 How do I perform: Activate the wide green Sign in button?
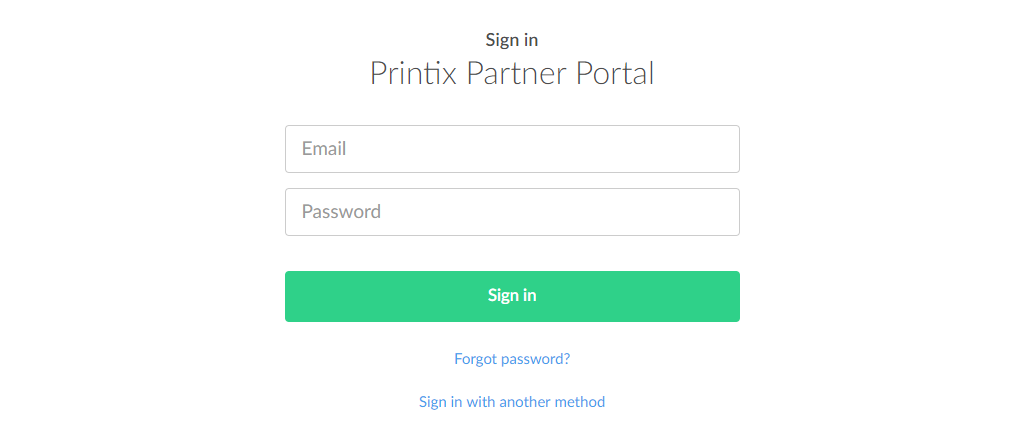(512, 296)
